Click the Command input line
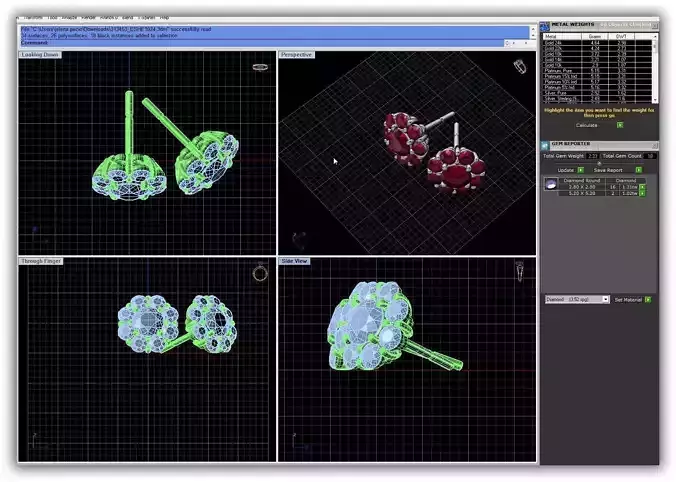 pyautogui.click(x=262, y=43)
